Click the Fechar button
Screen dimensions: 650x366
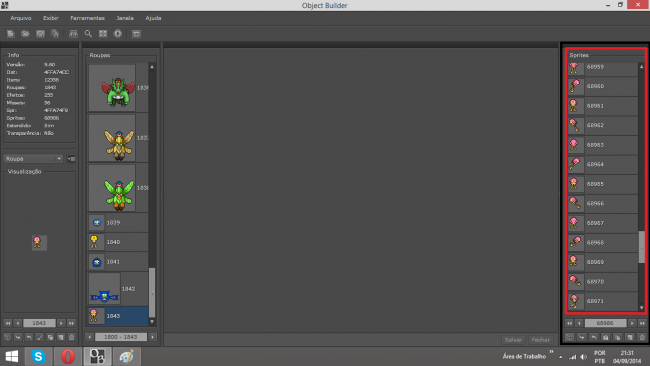coord(541,339)
